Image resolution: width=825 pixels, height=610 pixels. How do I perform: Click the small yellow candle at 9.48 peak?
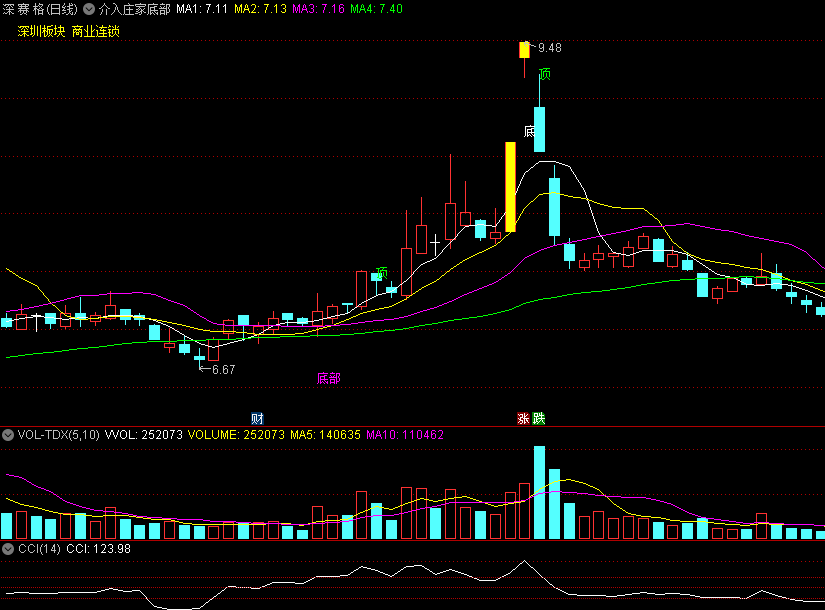[x=525, y=50]
